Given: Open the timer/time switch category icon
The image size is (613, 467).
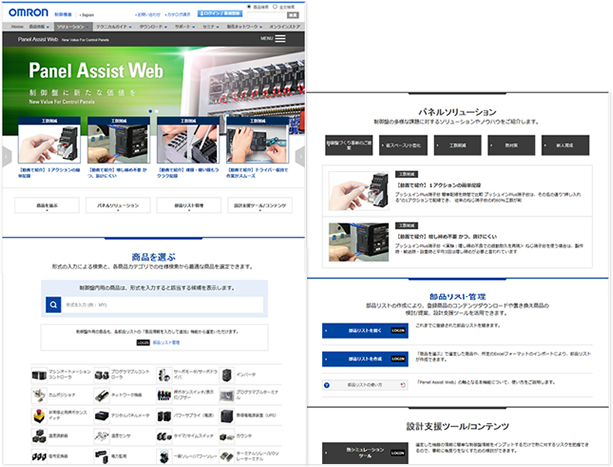Looking at the screenshot, I should click(164, 436).
